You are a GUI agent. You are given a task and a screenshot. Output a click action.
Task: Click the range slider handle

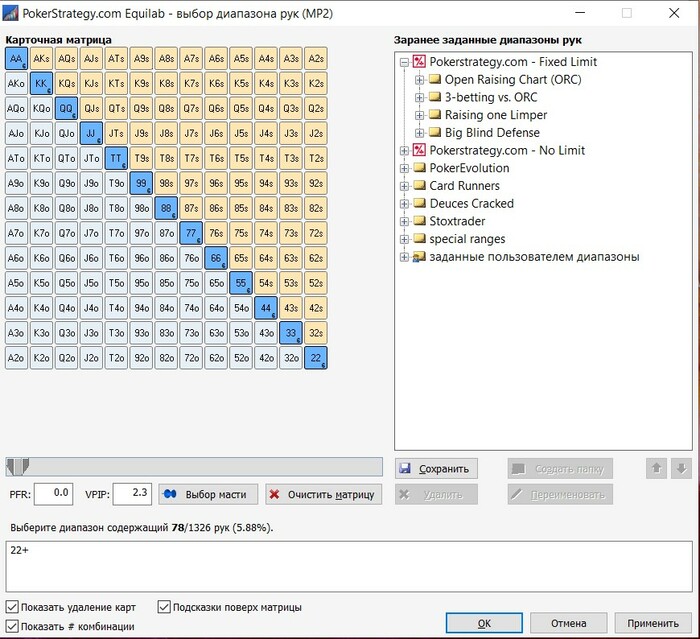[x=18, y=467]
